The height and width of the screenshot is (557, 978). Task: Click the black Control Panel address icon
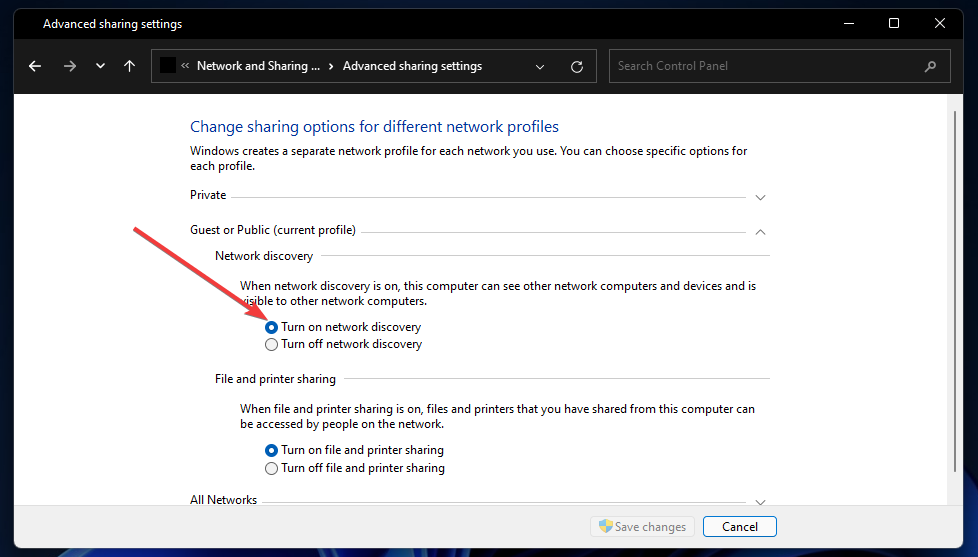pos(169,66)
